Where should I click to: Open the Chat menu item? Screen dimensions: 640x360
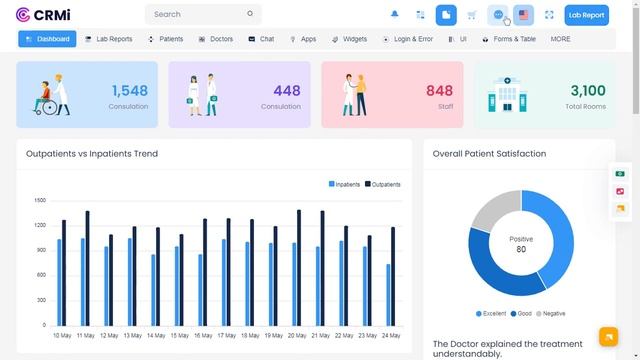[x=261, y=39]
